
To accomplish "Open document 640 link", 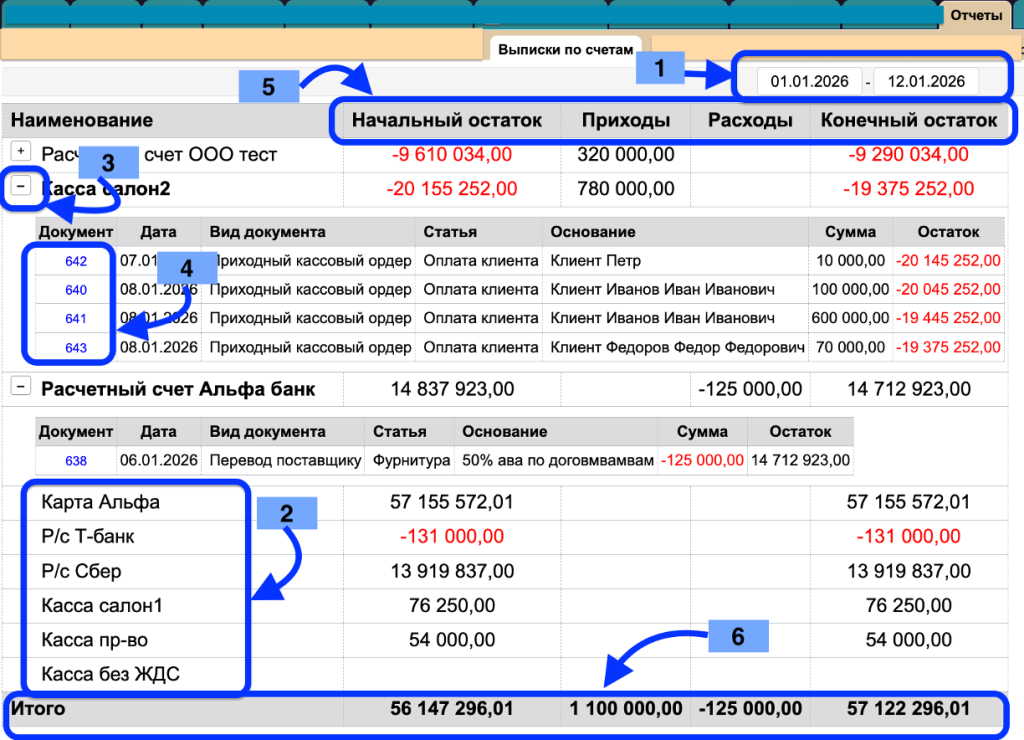I will tap(76, 291).
